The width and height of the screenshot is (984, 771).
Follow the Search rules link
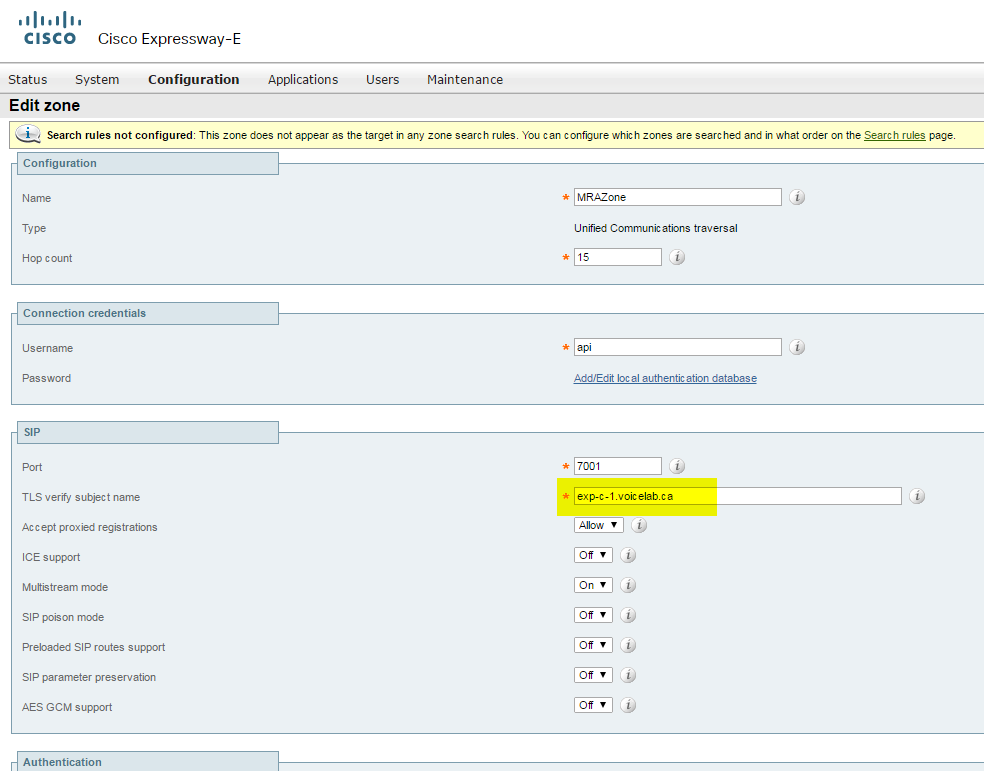[894, 135]
